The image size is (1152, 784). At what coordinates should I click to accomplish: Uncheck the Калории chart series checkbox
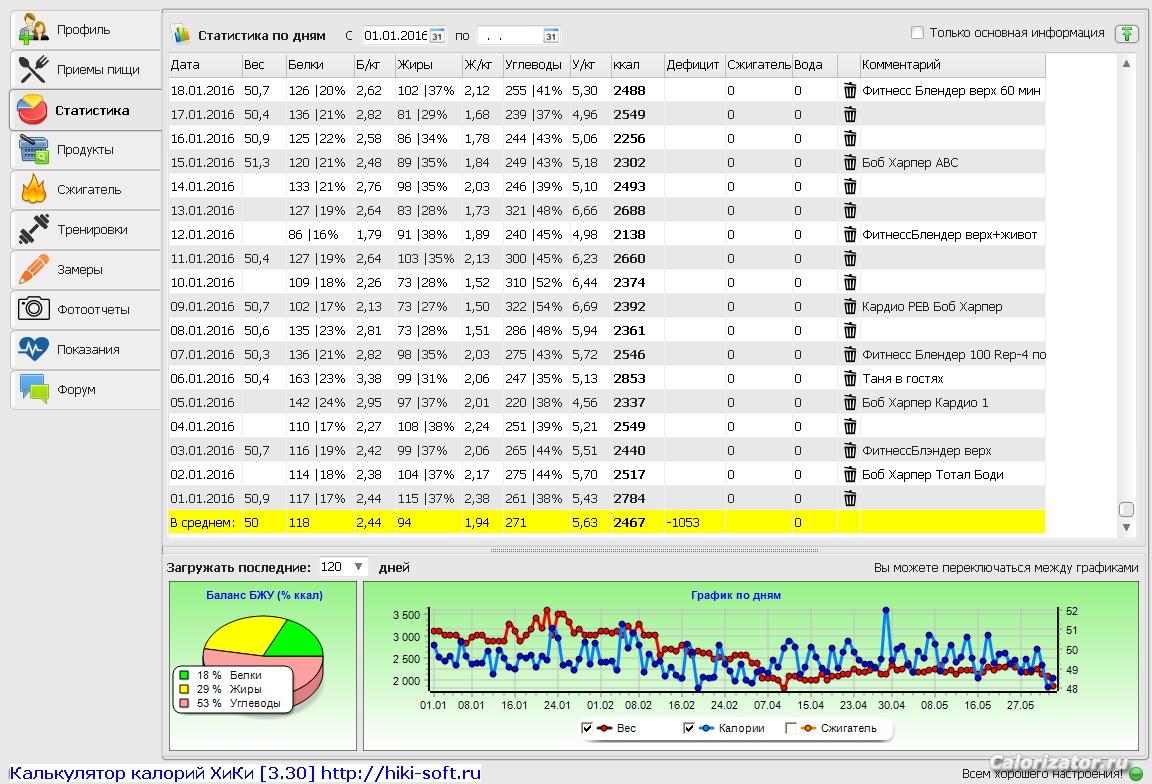[x=688, y=728]
